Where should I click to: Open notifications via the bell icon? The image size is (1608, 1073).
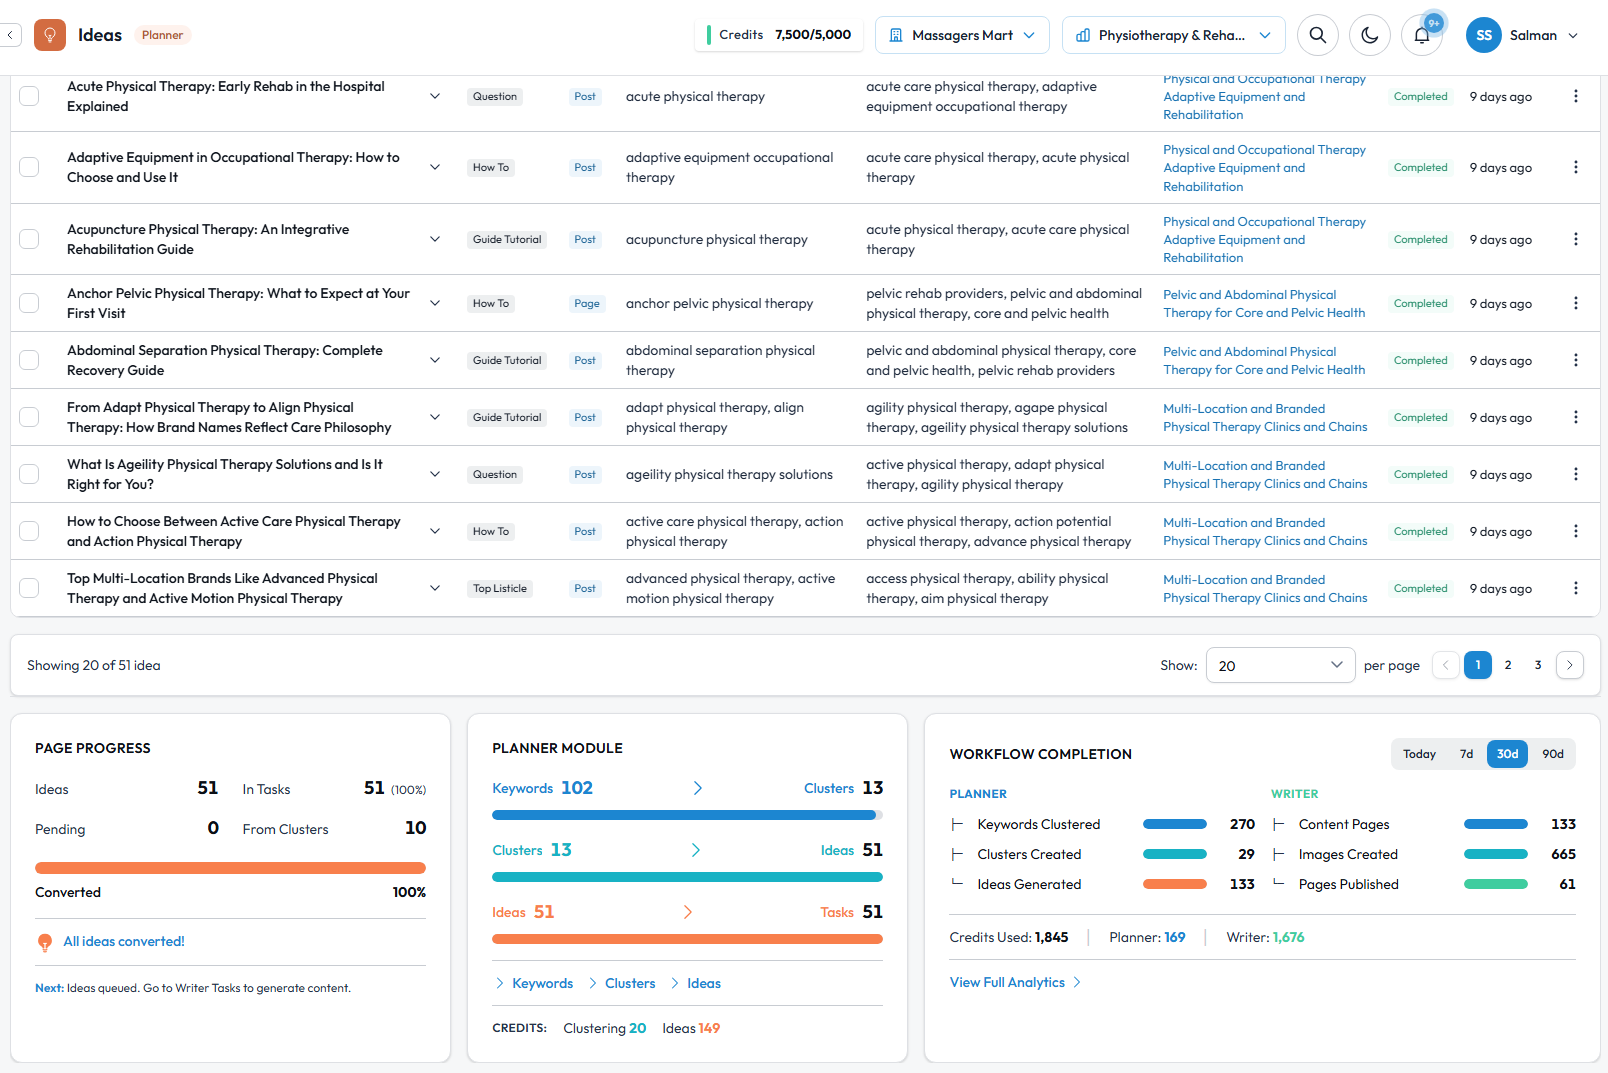point(1422,35)
